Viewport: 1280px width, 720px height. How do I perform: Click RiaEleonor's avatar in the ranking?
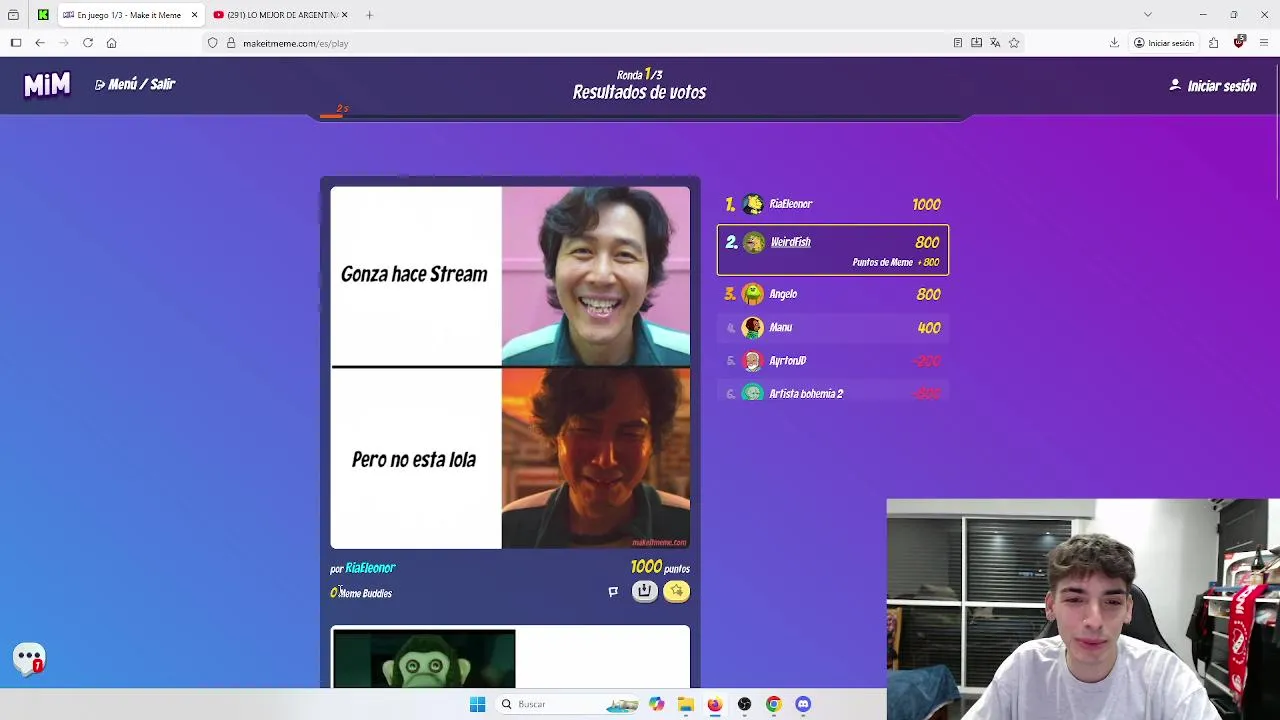753,204
